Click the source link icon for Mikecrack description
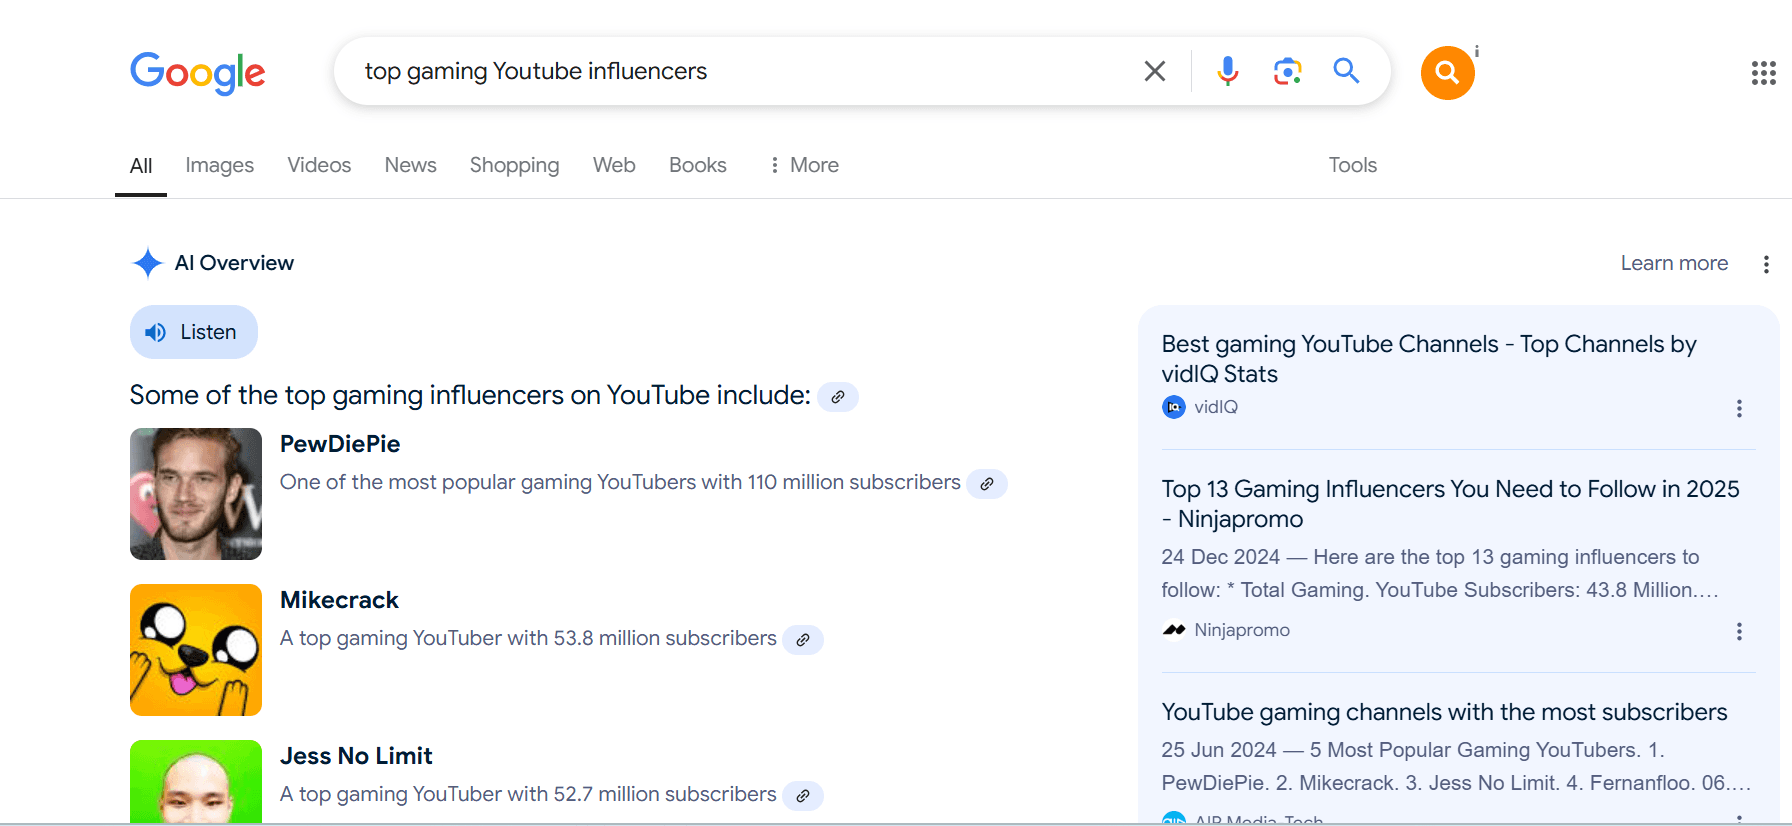1792x826 pixels. pos(803,640)
